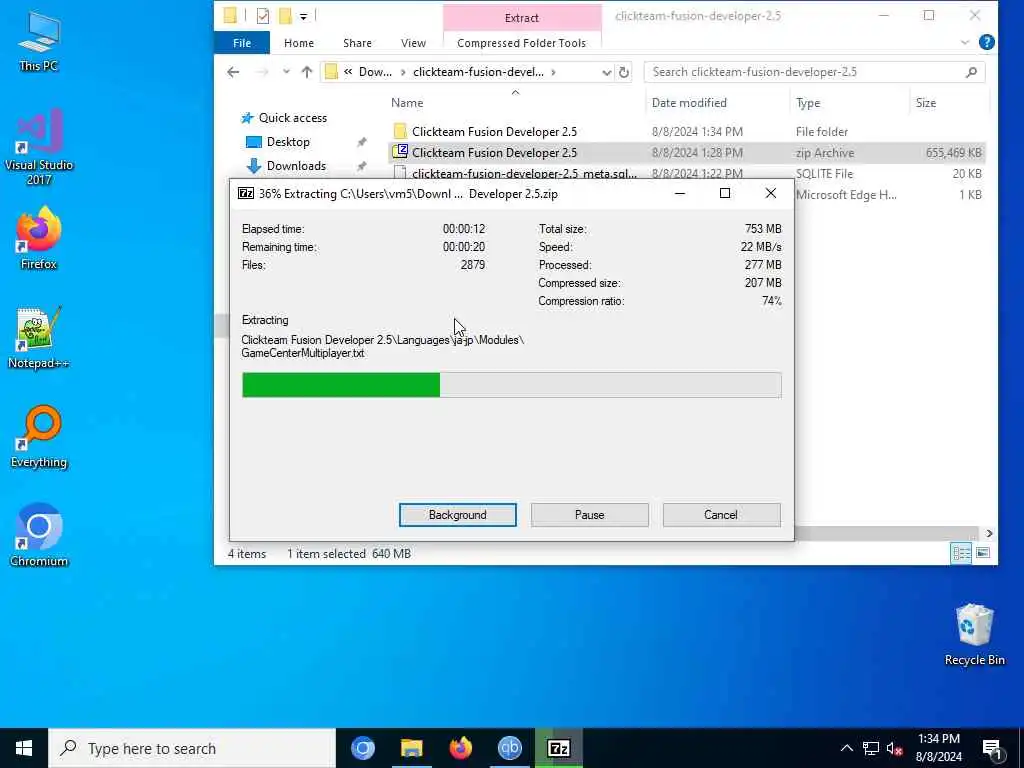Image resolution: width=1024 pixels, height=768 pixels.
Task: Open the notification center icon
Action: click(991, 748)
